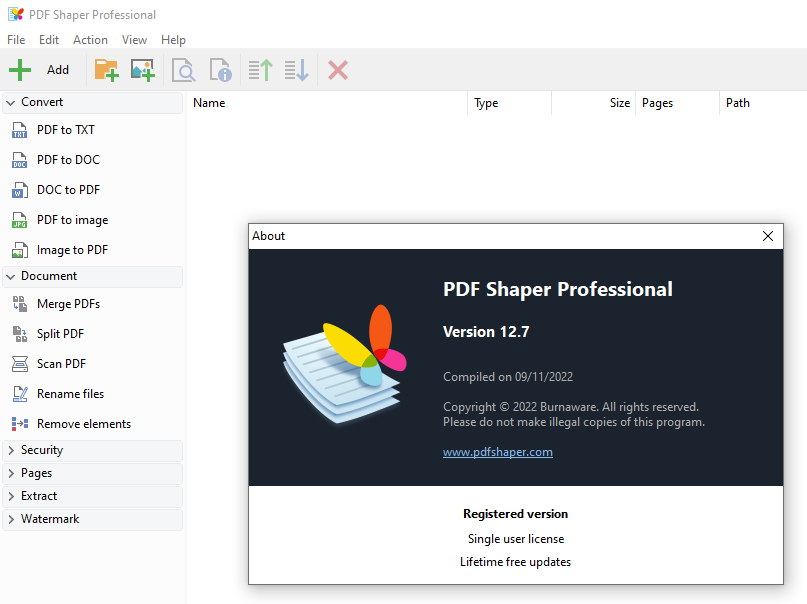Image resolution: width=807 pixels, height=604 pixels.
Task: Click the Move up toolbar icon
Action: [260, 70]
